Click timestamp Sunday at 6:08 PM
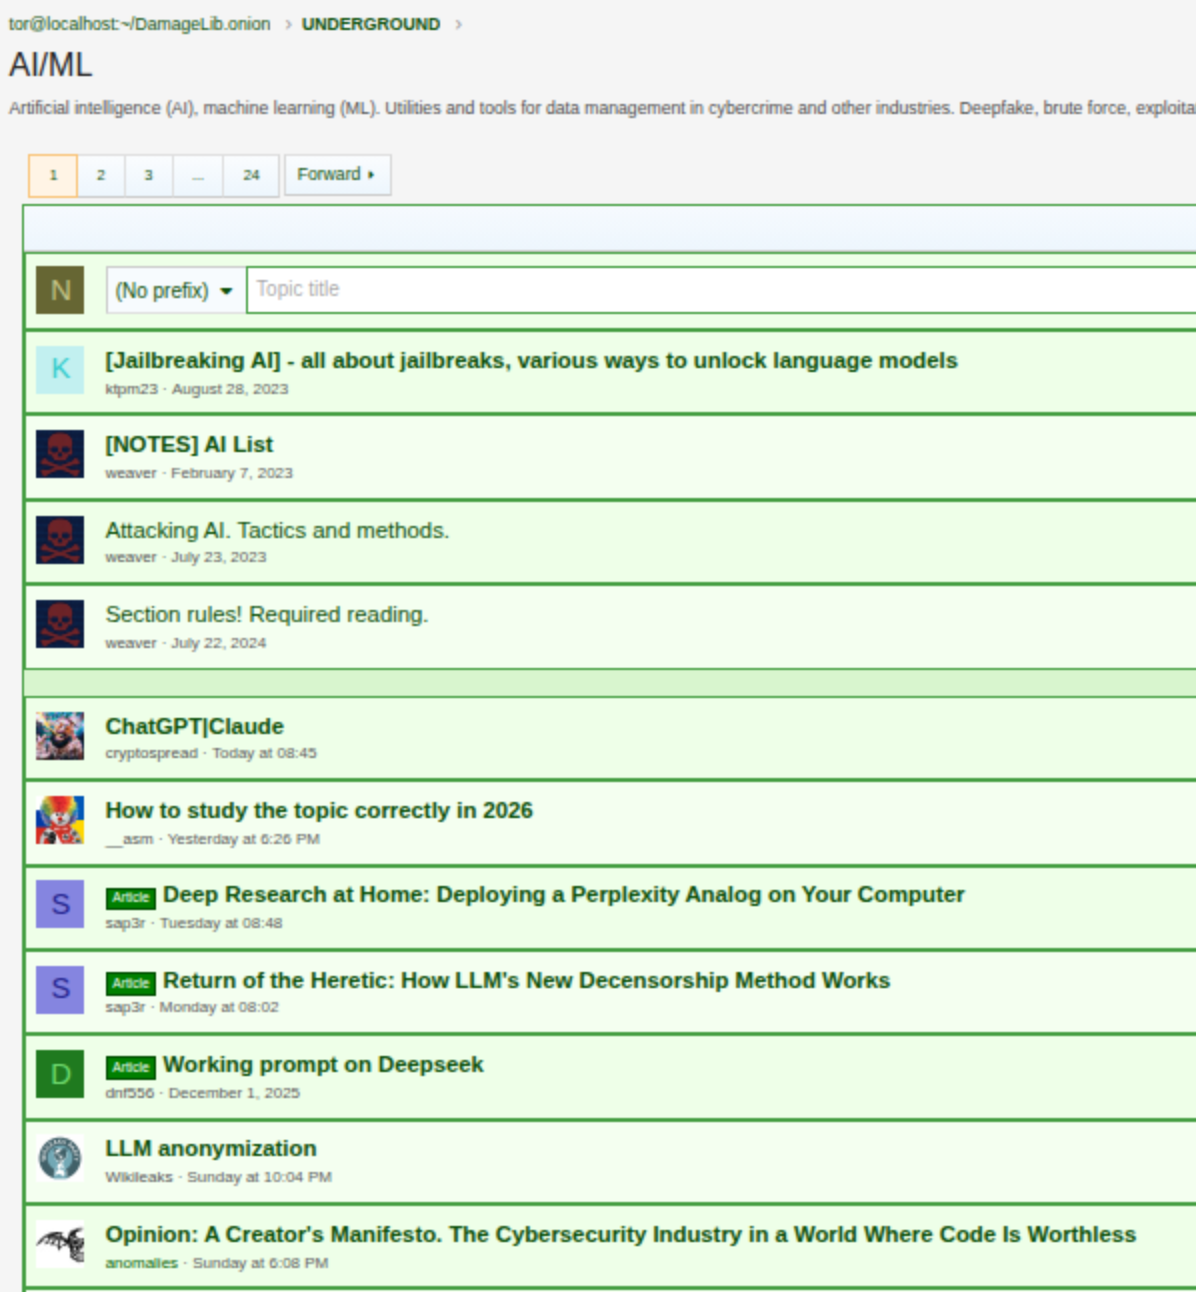 pos(260,1263)
